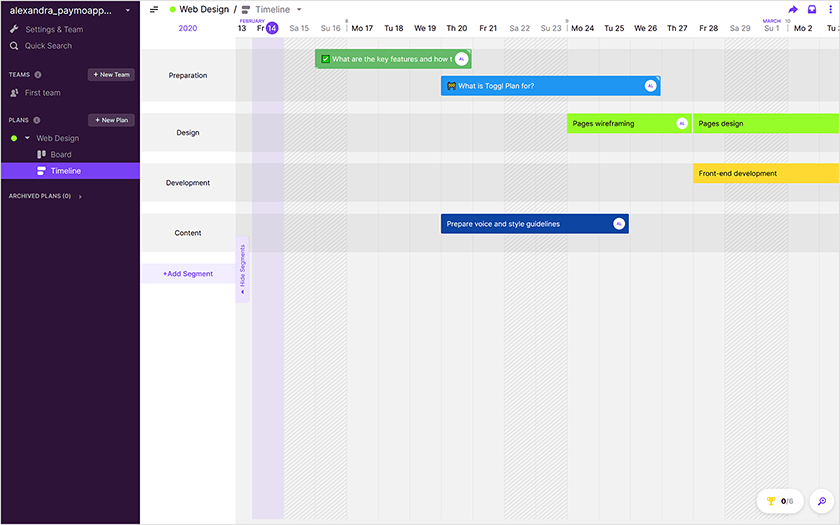Select the Development segment label
This screenshot has width=840, height=525.
click(x=188, y=183)
